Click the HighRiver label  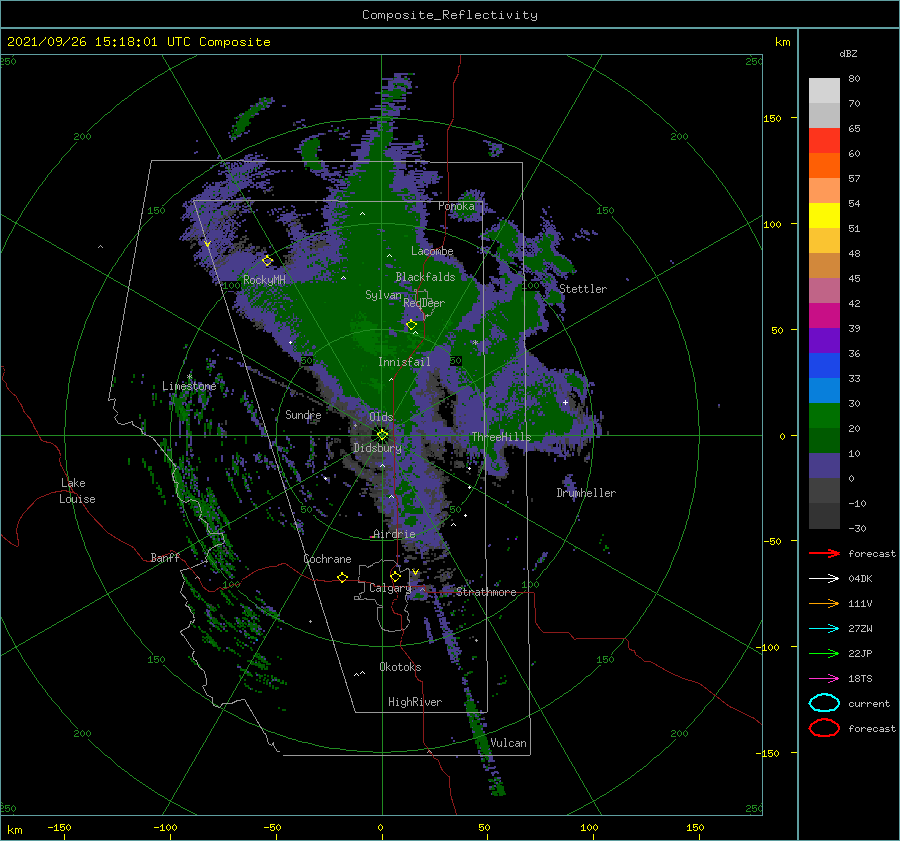(x=415, y=702)
